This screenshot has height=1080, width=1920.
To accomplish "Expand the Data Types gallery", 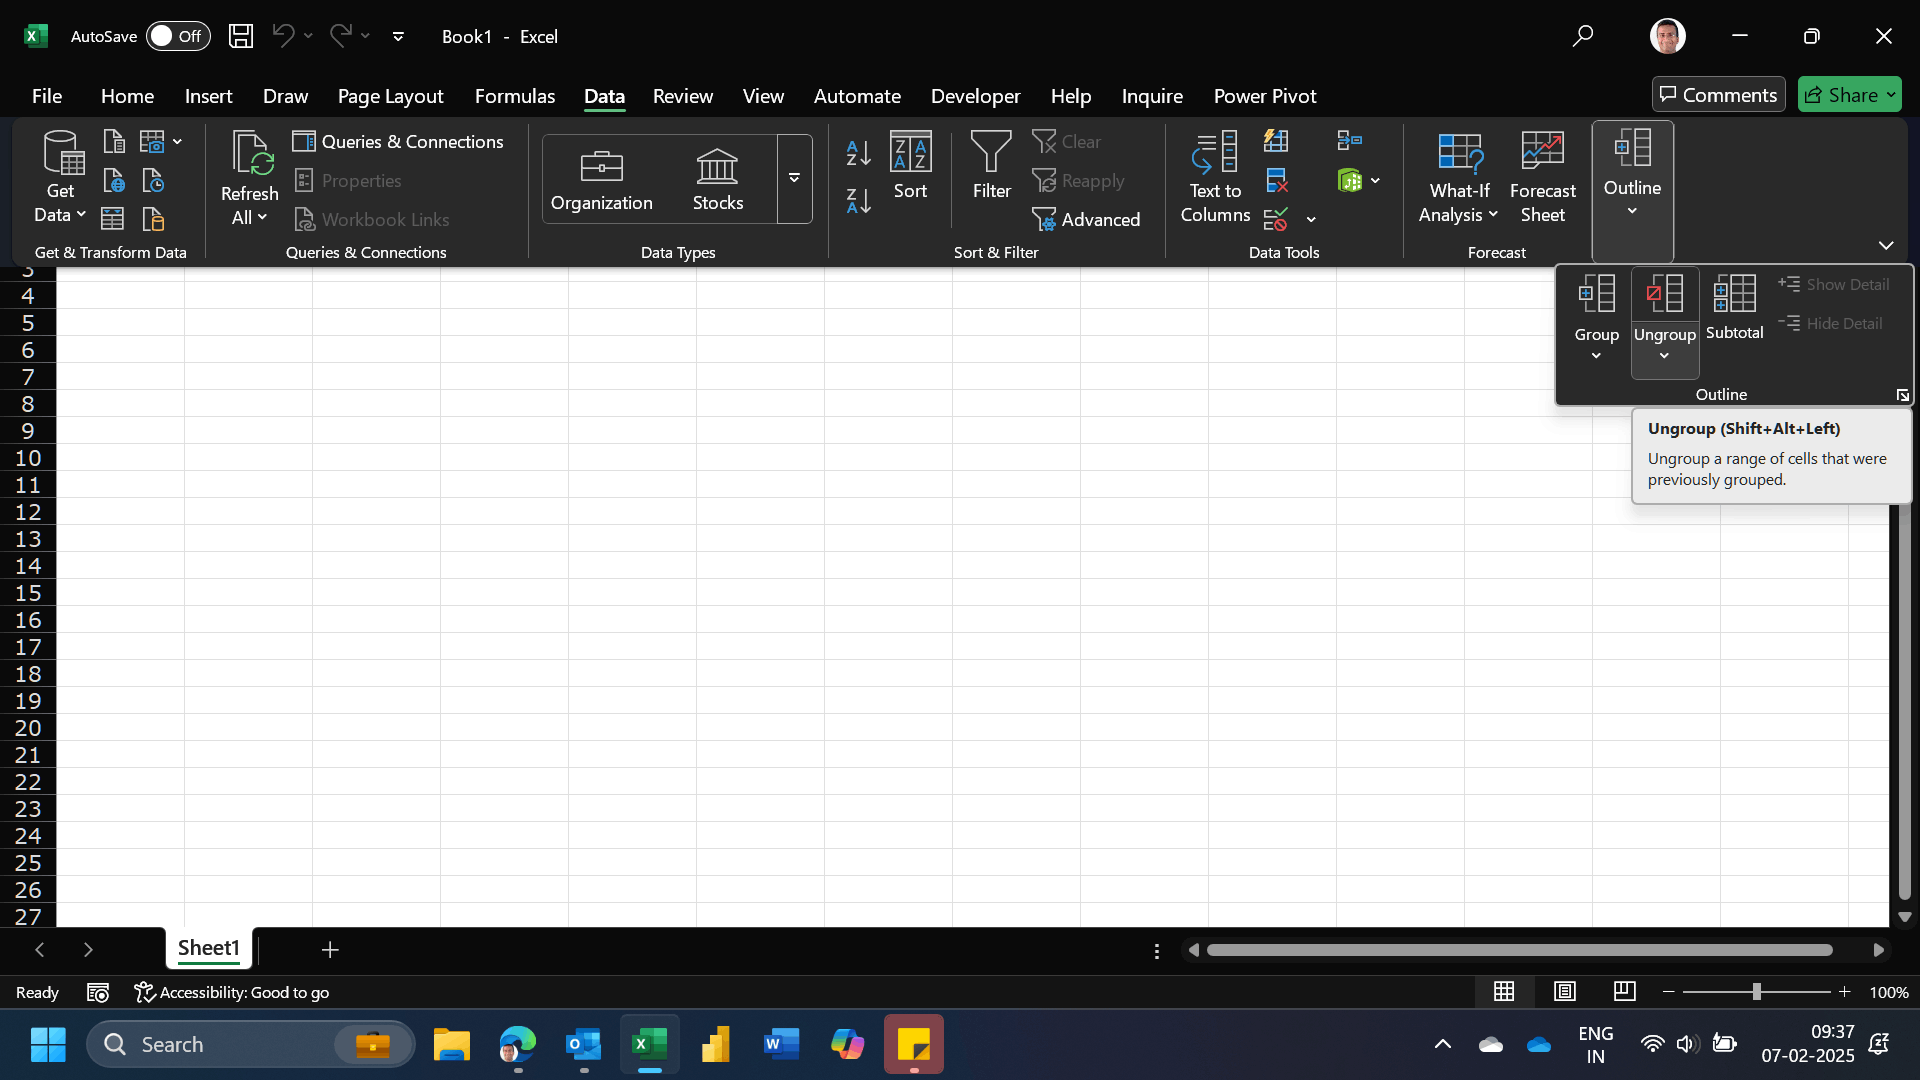I will [794, 179].
